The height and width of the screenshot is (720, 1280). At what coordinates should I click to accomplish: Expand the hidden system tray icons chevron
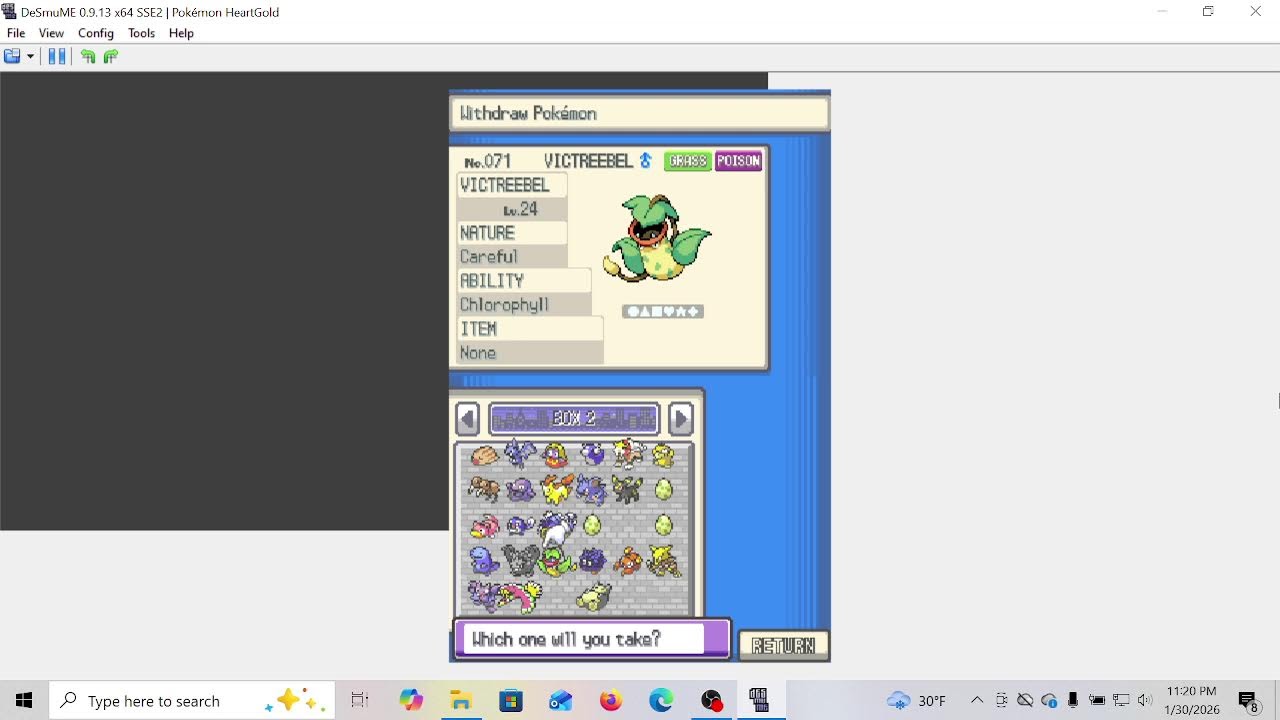977,701
